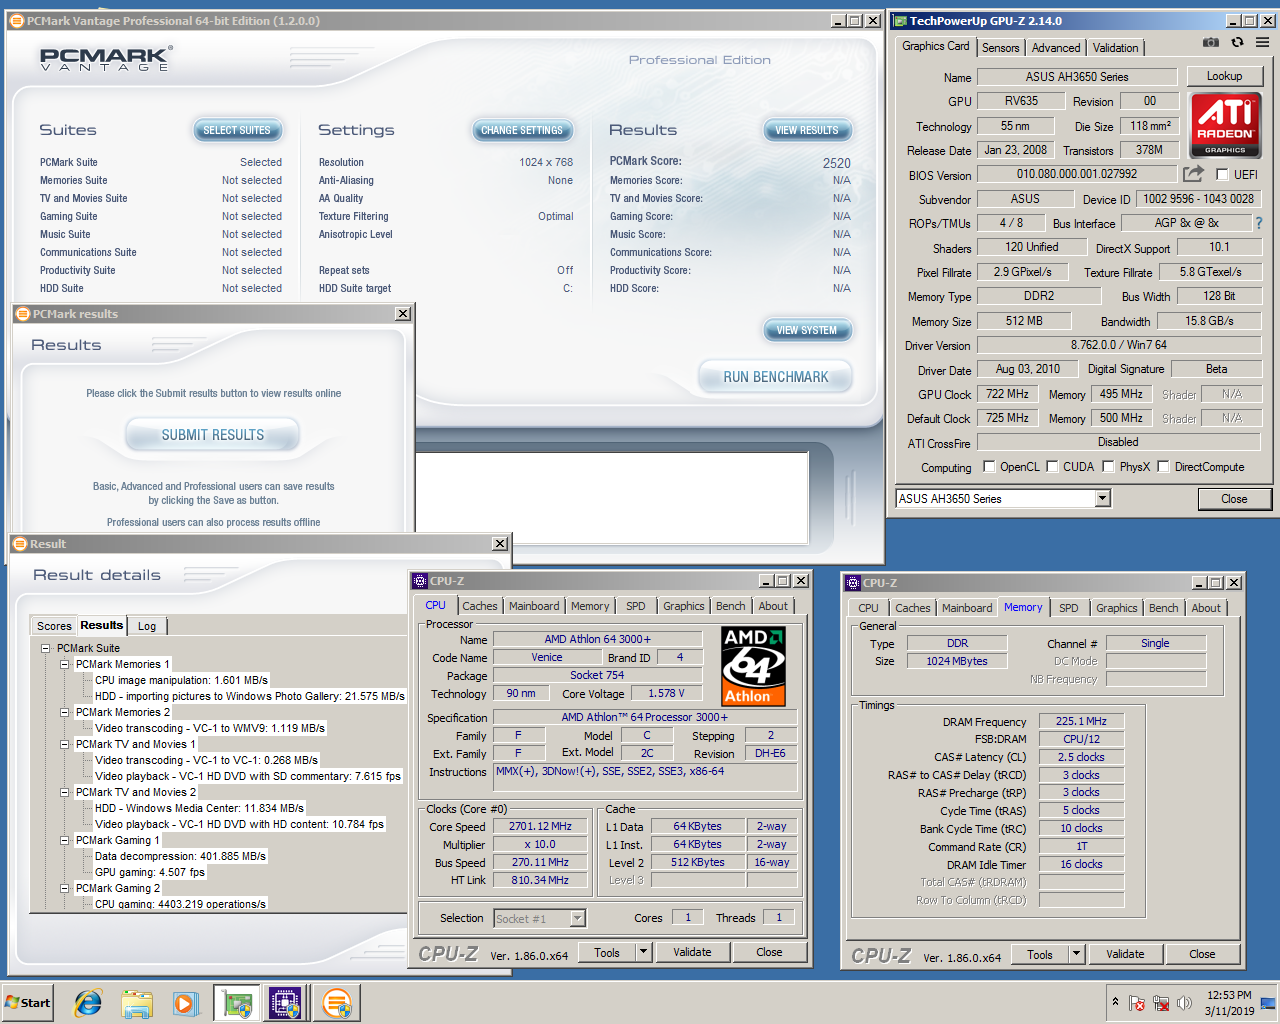The width and height of the screenshot is (1280, 1024).
Task: Toggle the CUDA checkbox
Action: tap(1052, 466)
